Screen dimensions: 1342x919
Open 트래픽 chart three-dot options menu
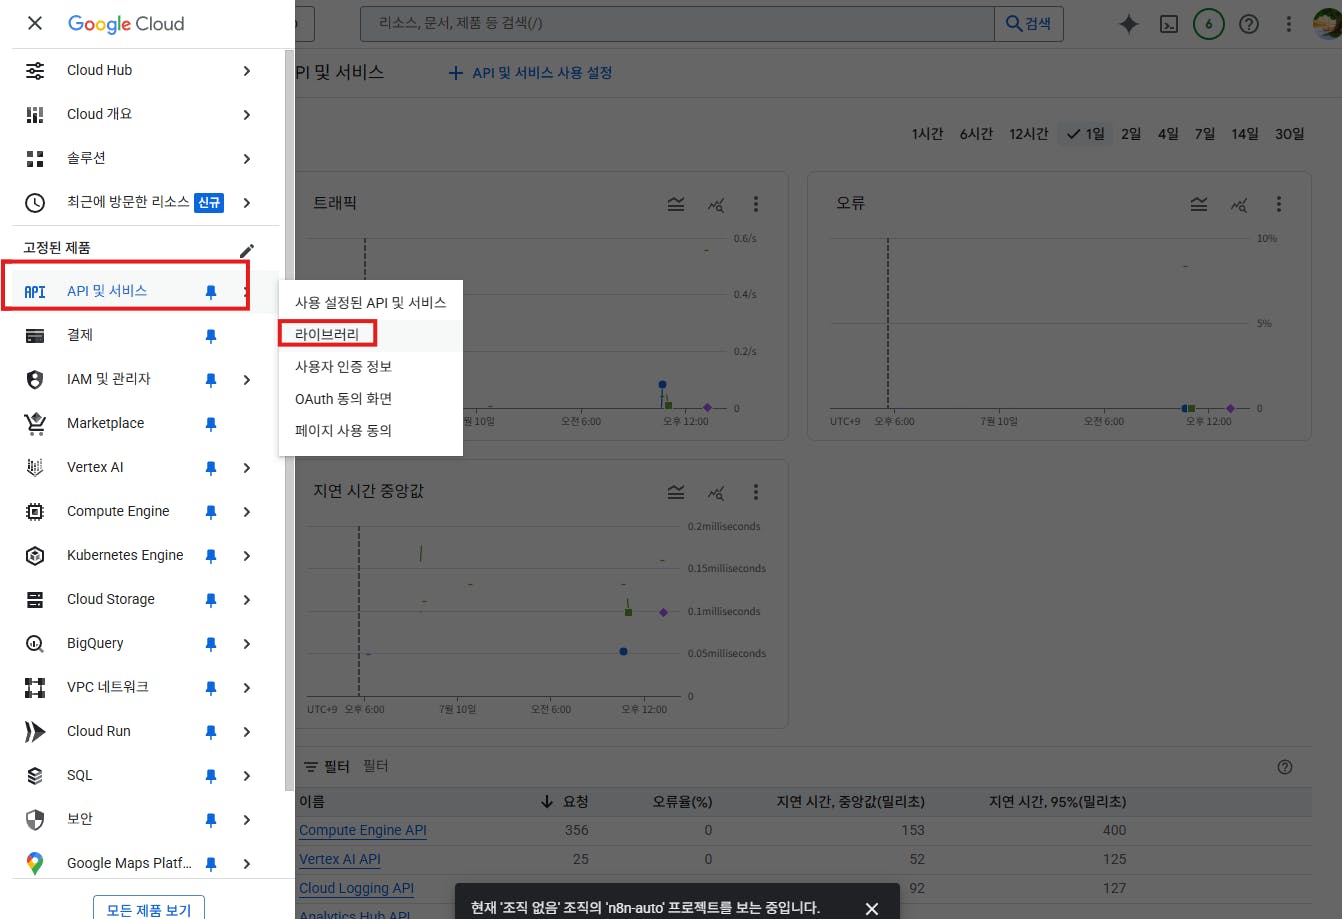(x=756, y=204)
